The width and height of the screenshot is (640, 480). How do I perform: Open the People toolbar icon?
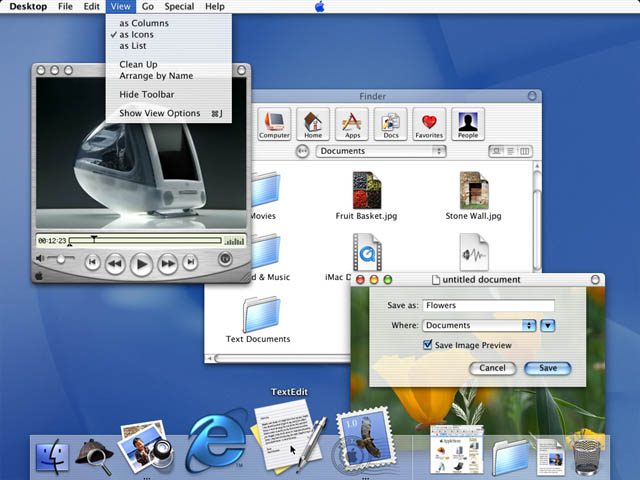pyautogui.click(x=468, y=123)
